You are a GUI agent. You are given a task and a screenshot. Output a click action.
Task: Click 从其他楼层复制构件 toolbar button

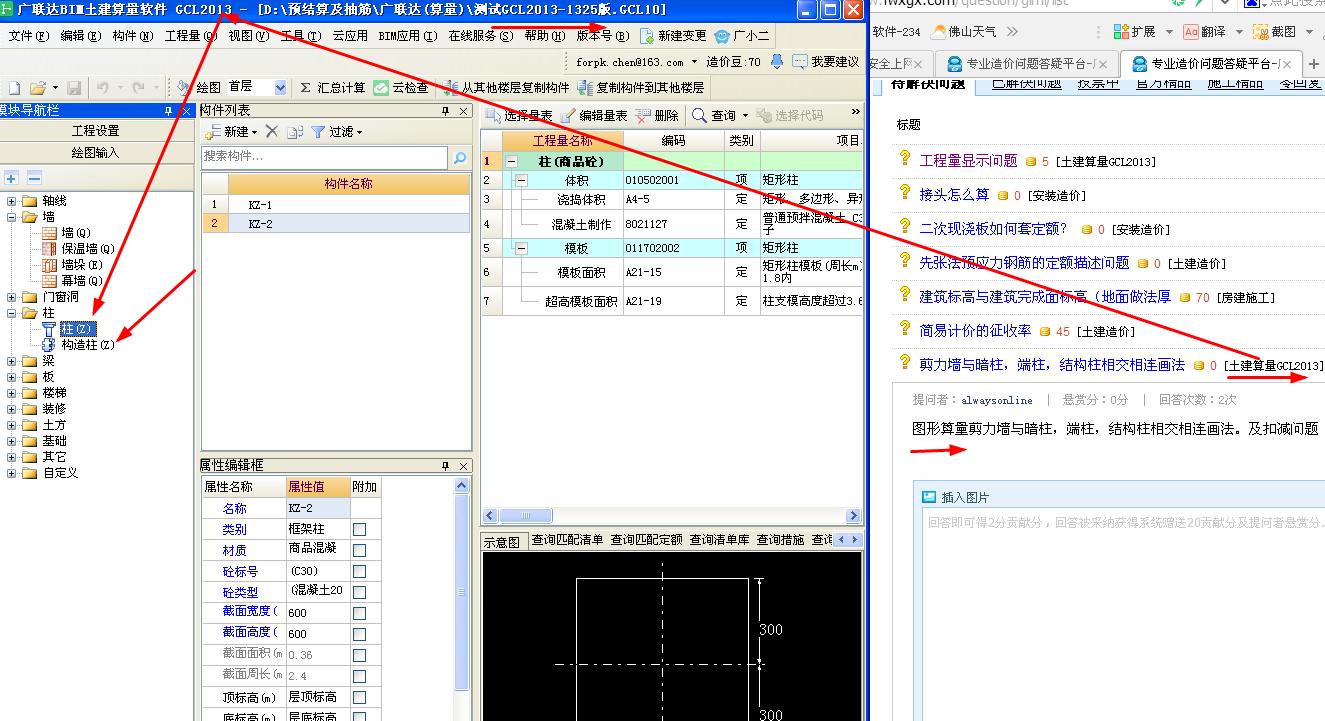point(506,88)
